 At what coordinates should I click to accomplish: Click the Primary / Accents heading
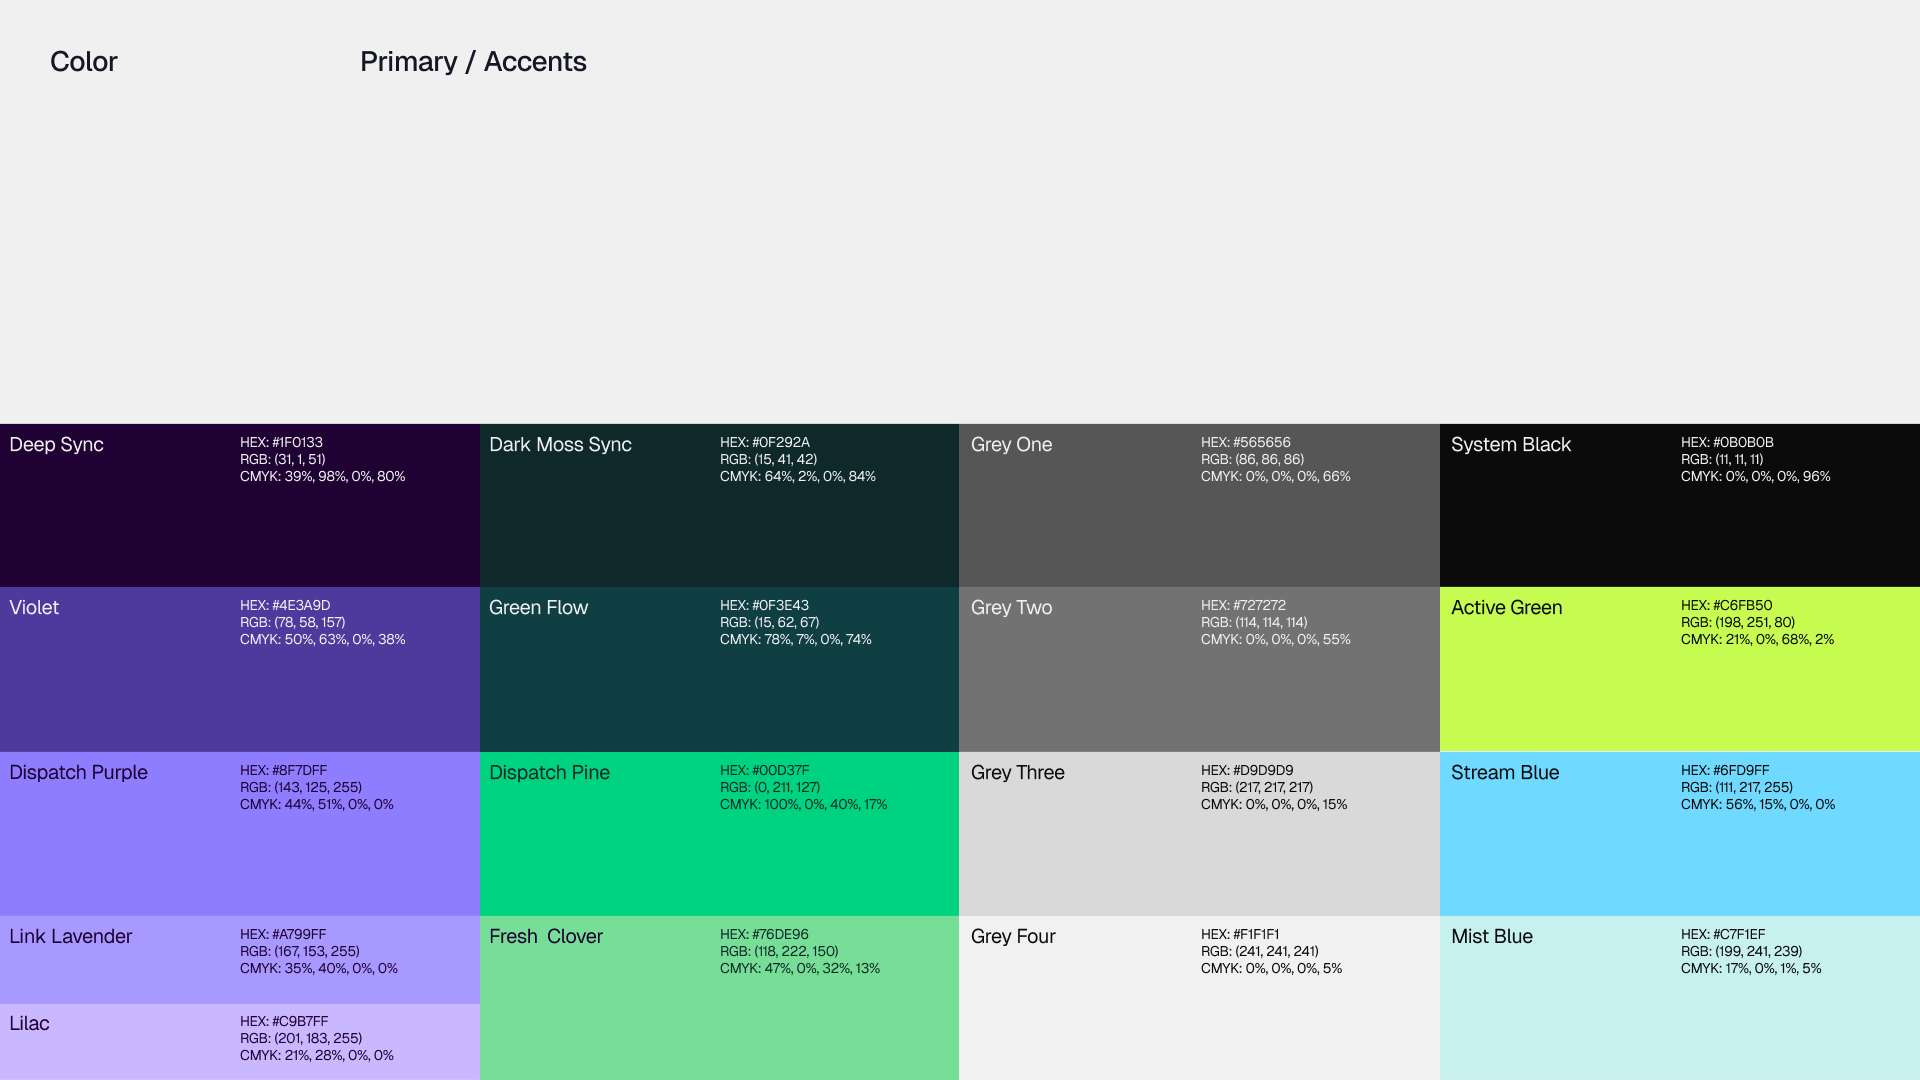(x=473, y=62)
